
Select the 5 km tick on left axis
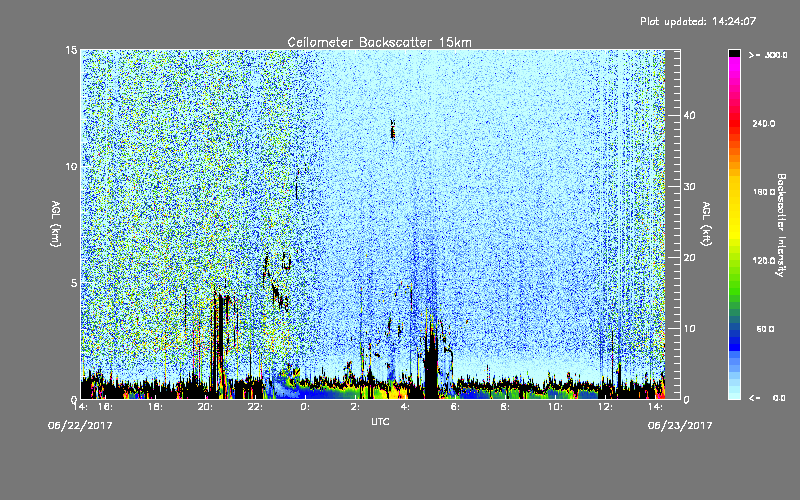pos(74,283)
